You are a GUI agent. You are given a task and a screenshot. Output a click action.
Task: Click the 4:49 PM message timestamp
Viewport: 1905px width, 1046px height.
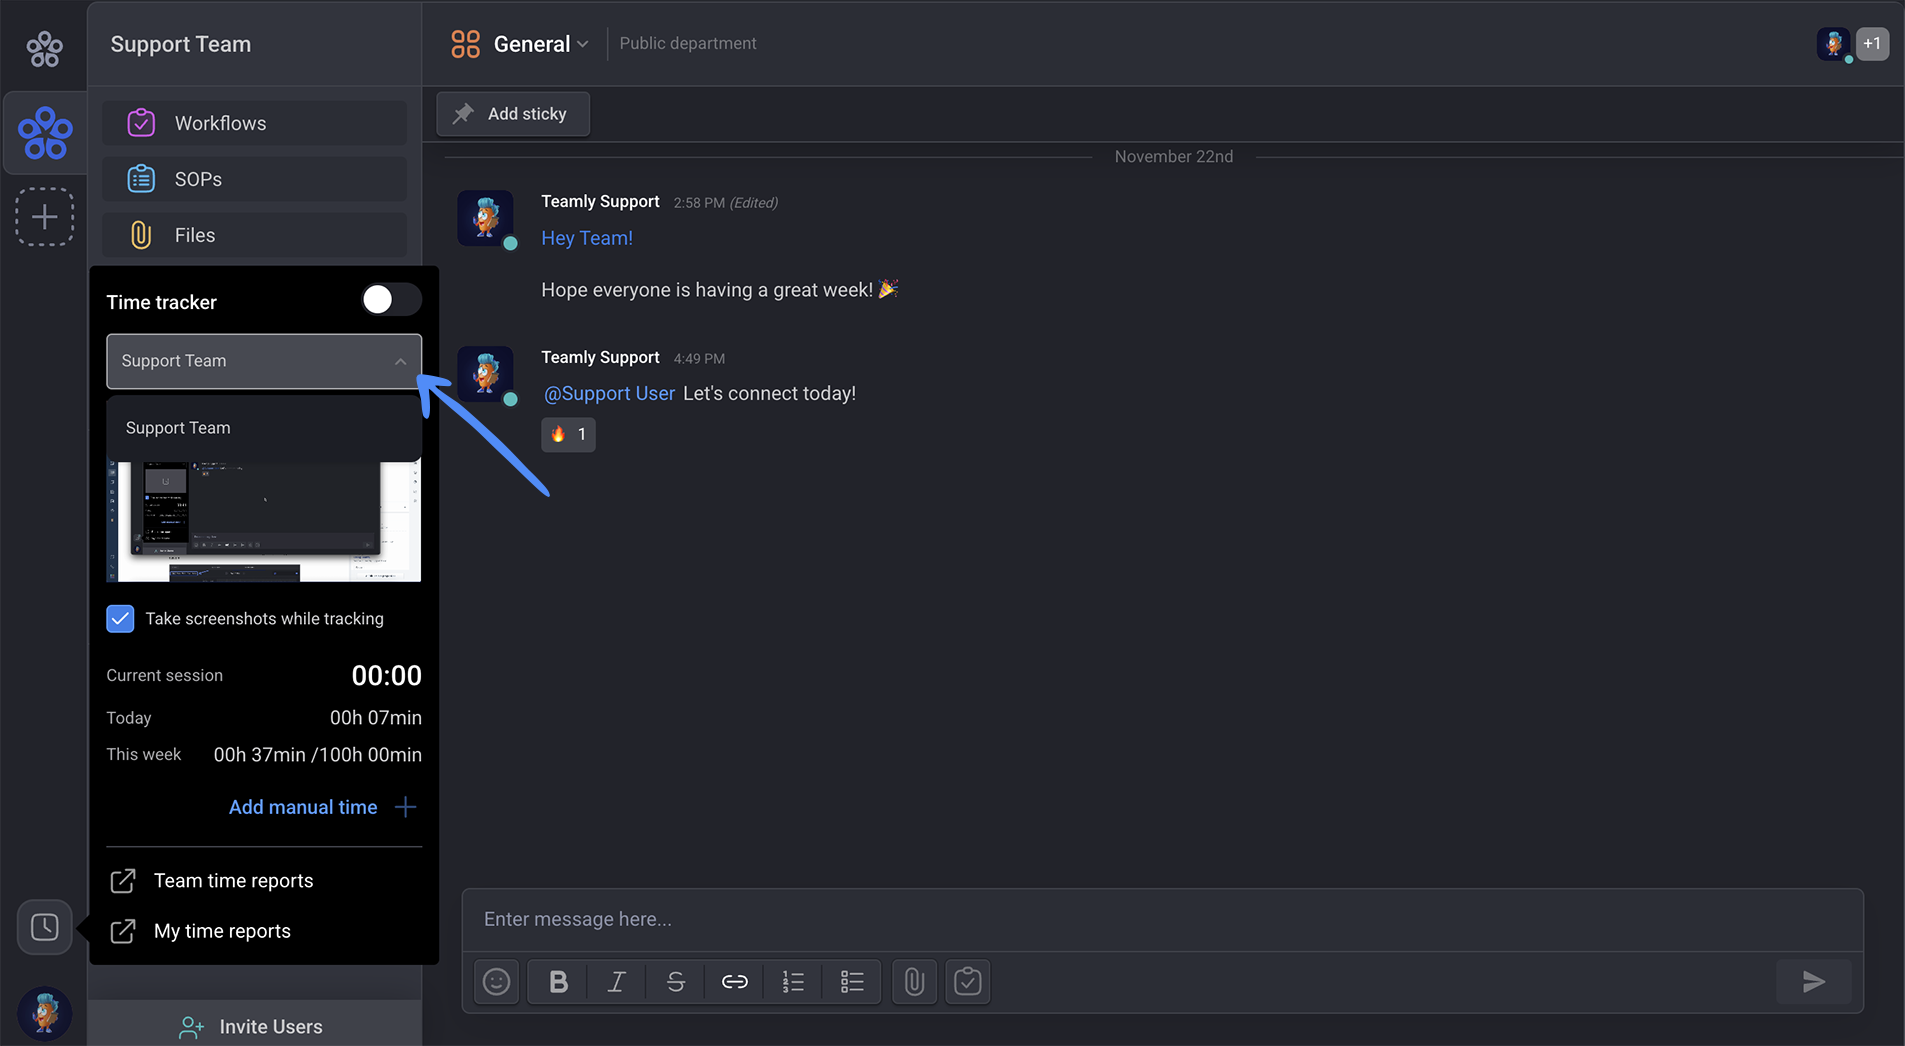point(699,359)
